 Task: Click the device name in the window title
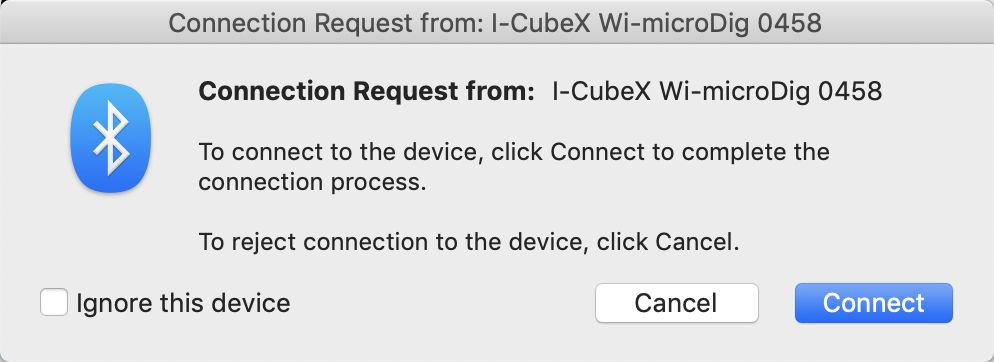[657, 23]
